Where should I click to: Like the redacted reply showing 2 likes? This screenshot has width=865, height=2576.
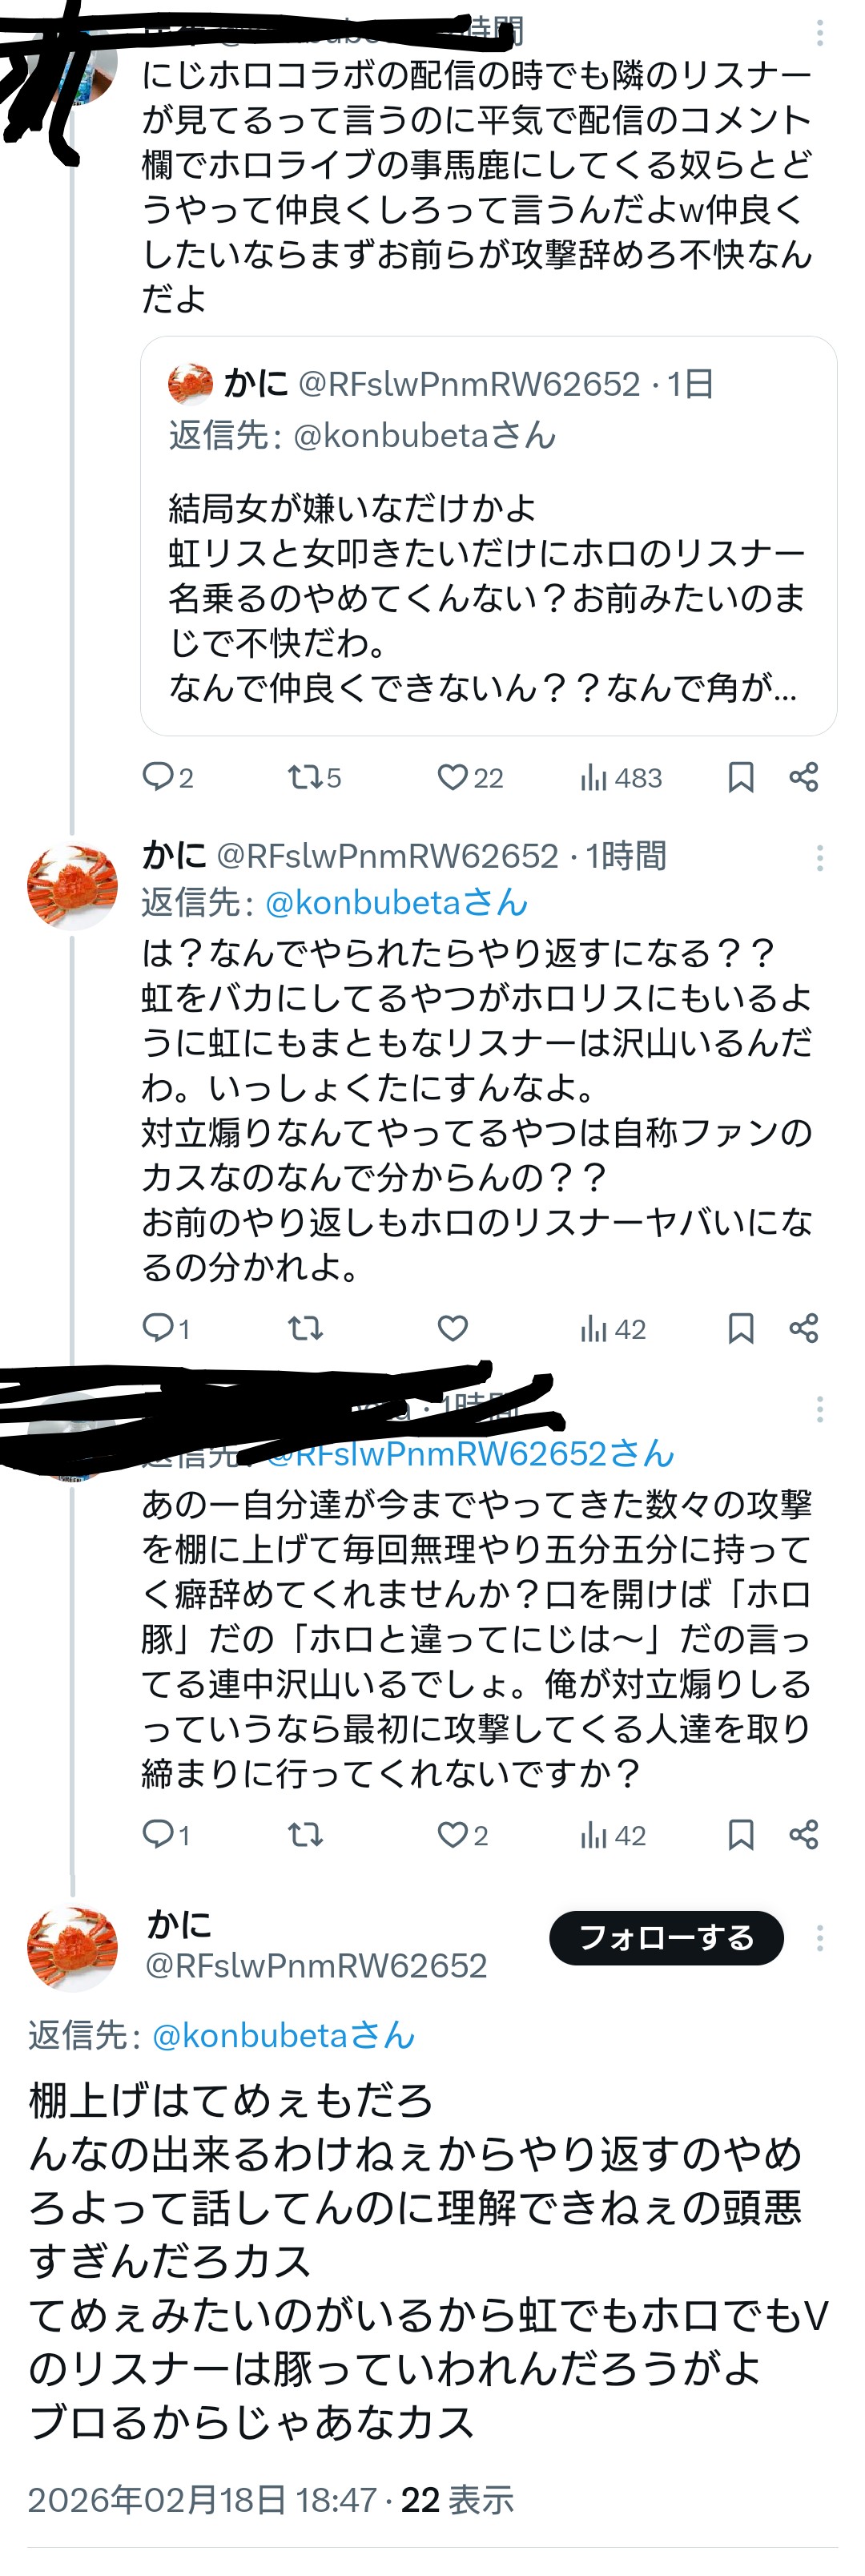click(453, 1834)
